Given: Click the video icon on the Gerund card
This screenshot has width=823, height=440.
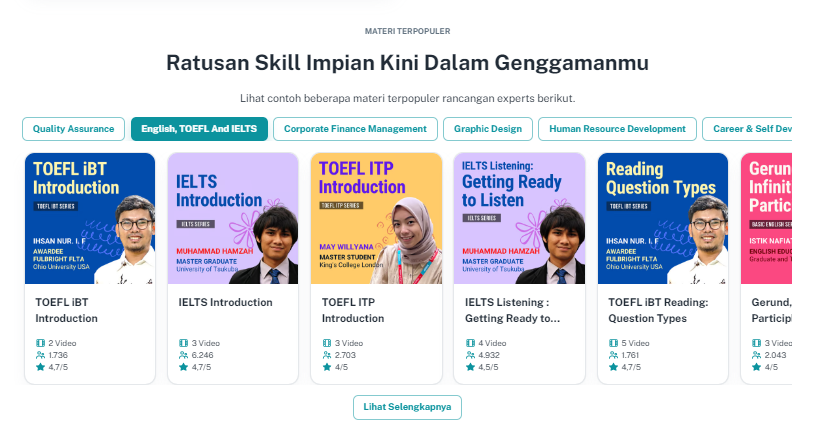Looking at the screenshot, I should (x=756, y=343).
